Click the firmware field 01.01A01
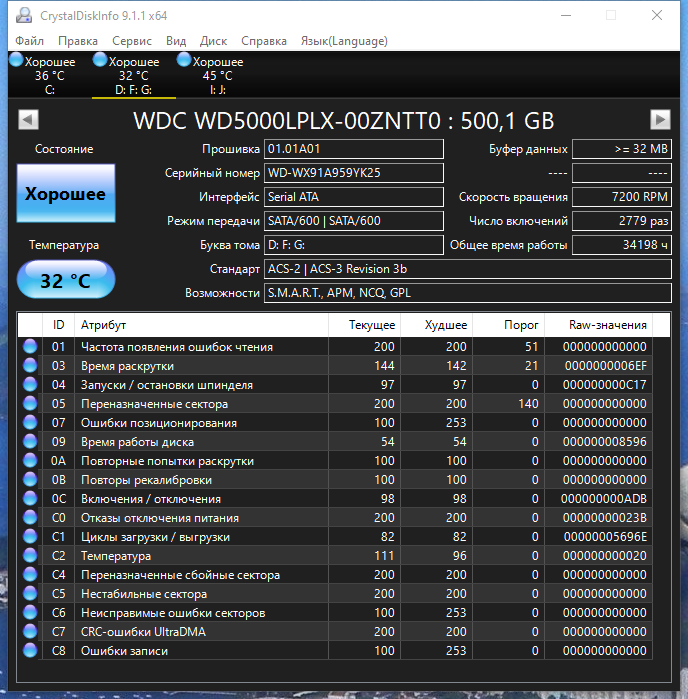 pos(354,149)
